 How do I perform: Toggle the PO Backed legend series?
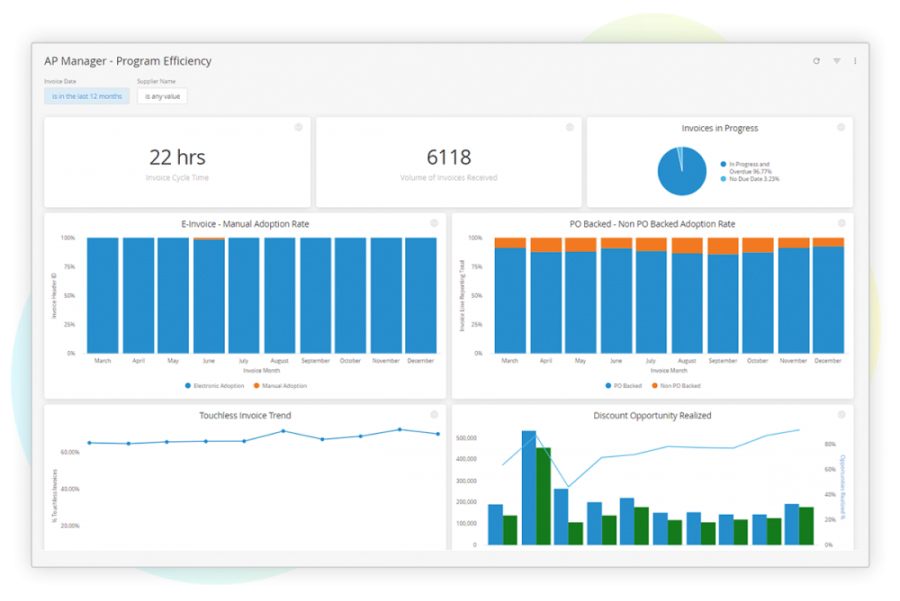point(624,385)
